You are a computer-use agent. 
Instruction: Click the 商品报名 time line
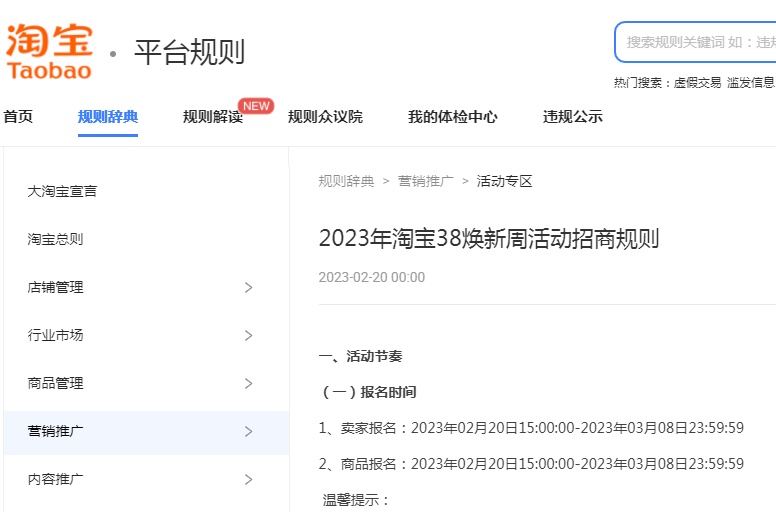[531, 464]
